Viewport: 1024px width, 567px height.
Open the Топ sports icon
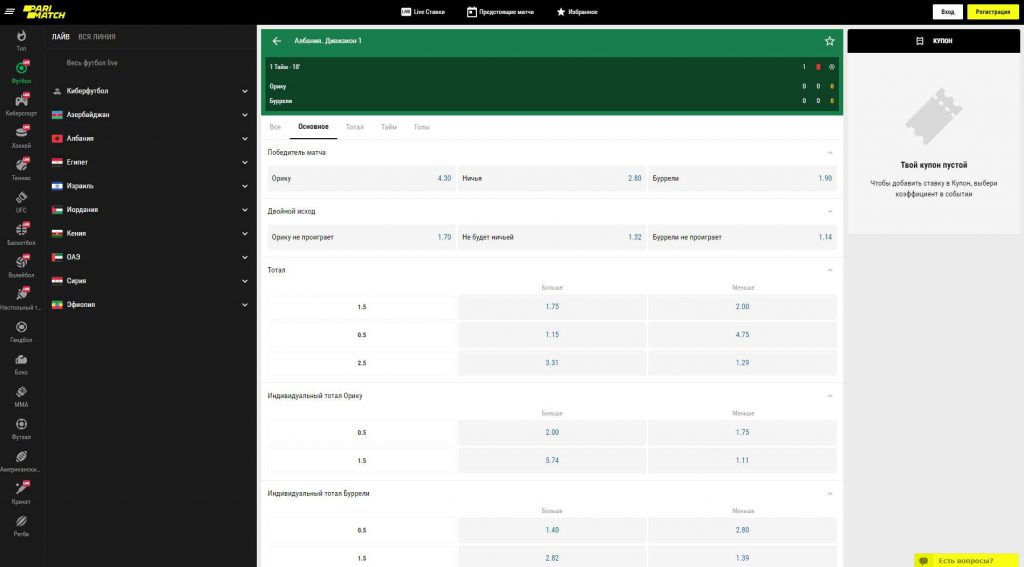click(x=21, y=35)
